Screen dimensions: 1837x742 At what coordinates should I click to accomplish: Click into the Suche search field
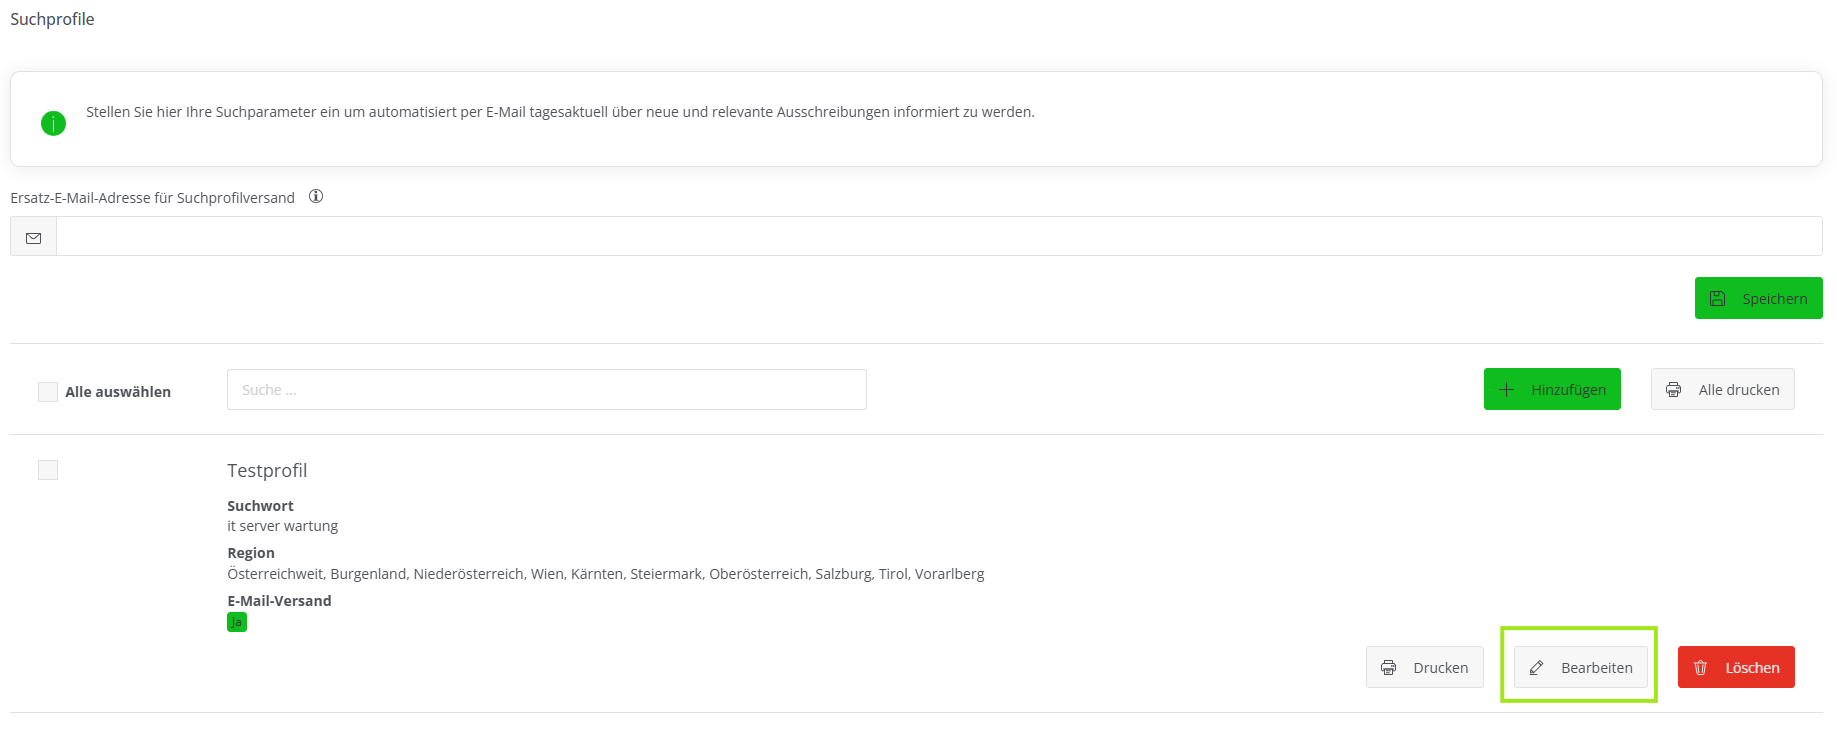point(546,390)
